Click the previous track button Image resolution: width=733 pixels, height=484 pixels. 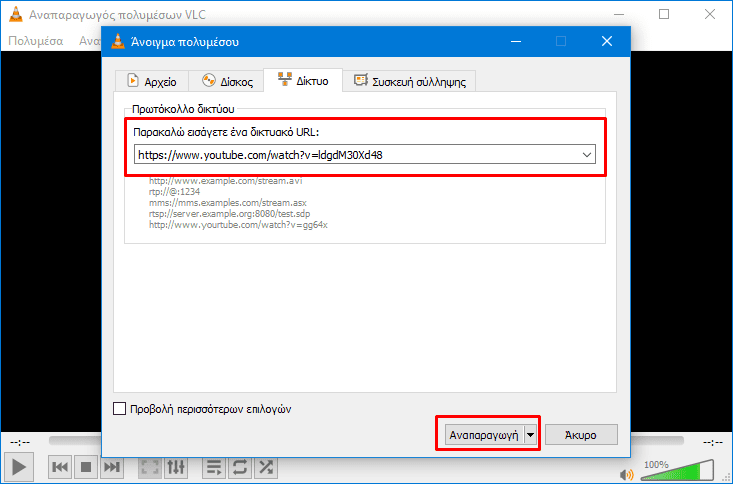pos(60,467)
